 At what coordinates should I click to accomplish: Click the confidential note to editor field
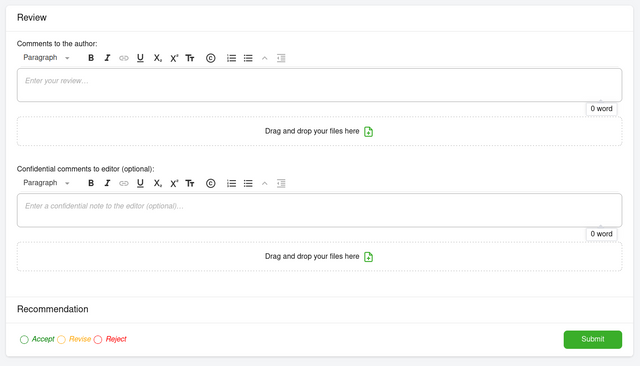click(320, 210)
